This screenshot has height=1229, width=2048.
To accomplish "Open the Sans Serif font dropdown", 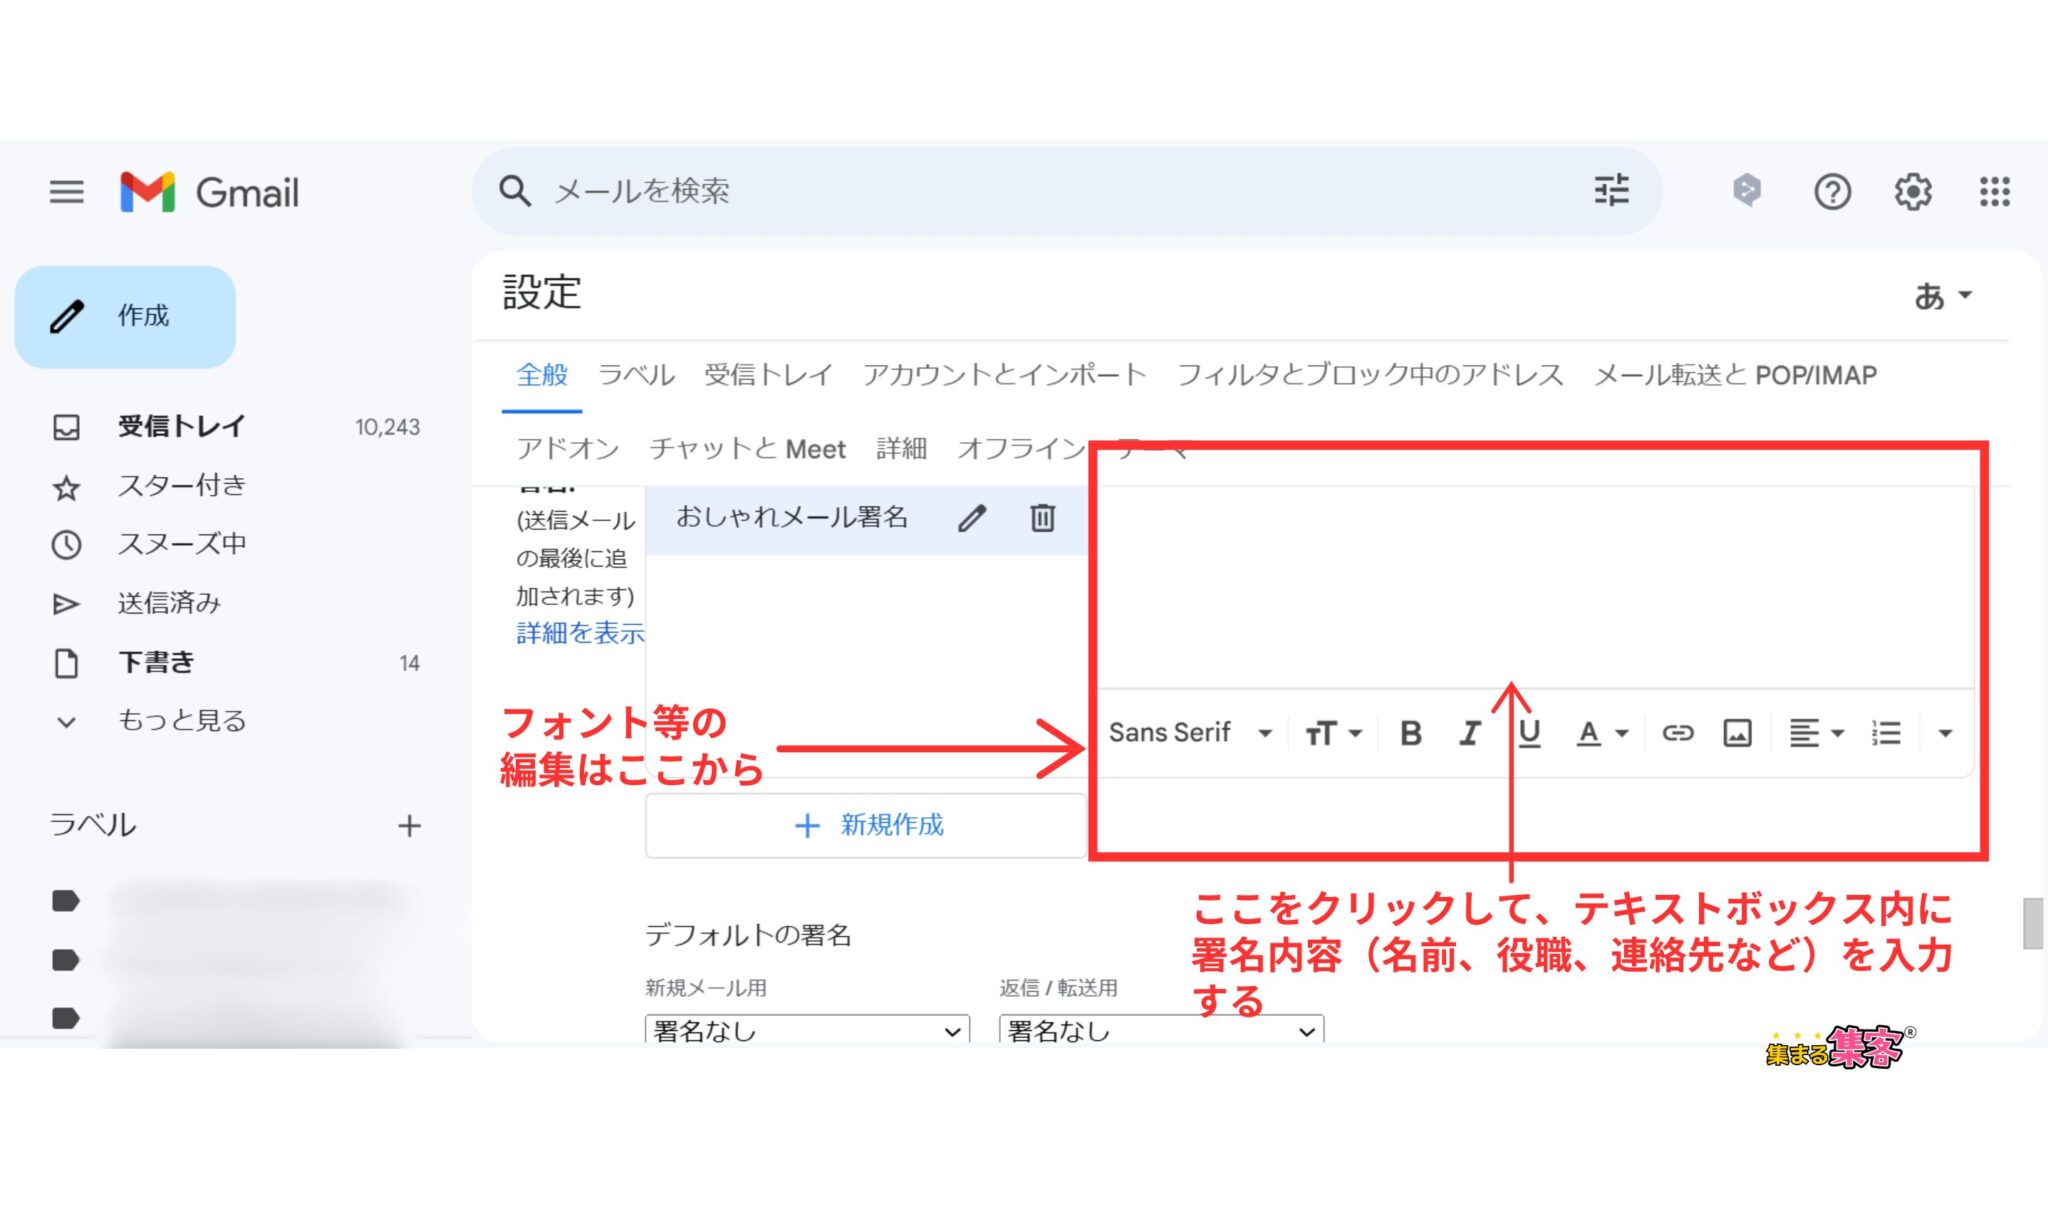I will coord(1190,733).
